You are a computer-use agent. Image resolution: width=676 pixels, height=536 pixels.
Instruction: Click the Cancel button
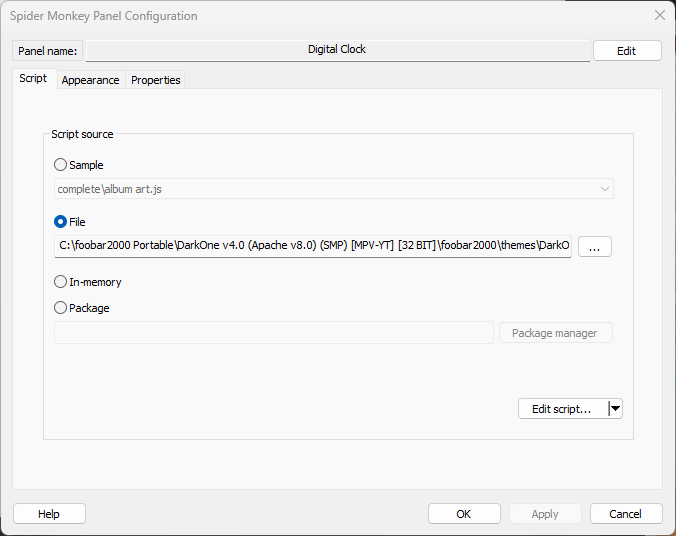(x=626, y=514)
